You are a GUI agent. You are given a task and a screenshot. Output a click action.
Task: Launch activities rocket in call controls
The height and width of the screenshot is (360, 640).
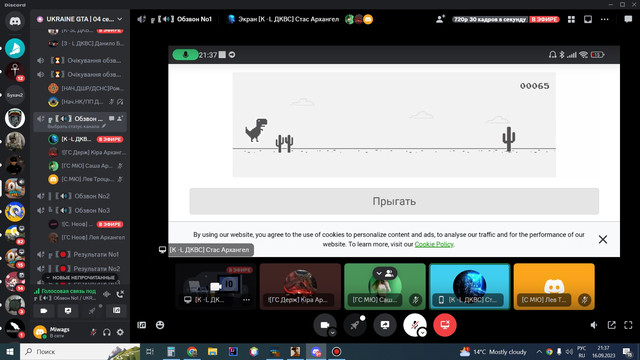[x=355, y=325]
